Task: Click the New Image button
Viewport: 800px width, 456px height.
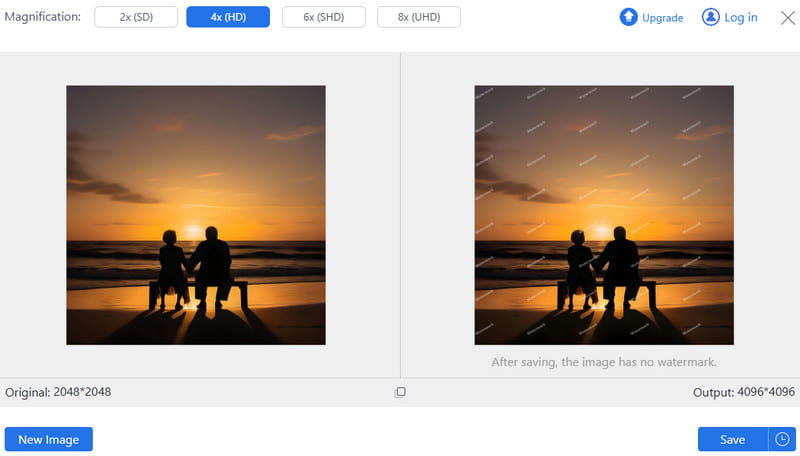Action: 48,439
